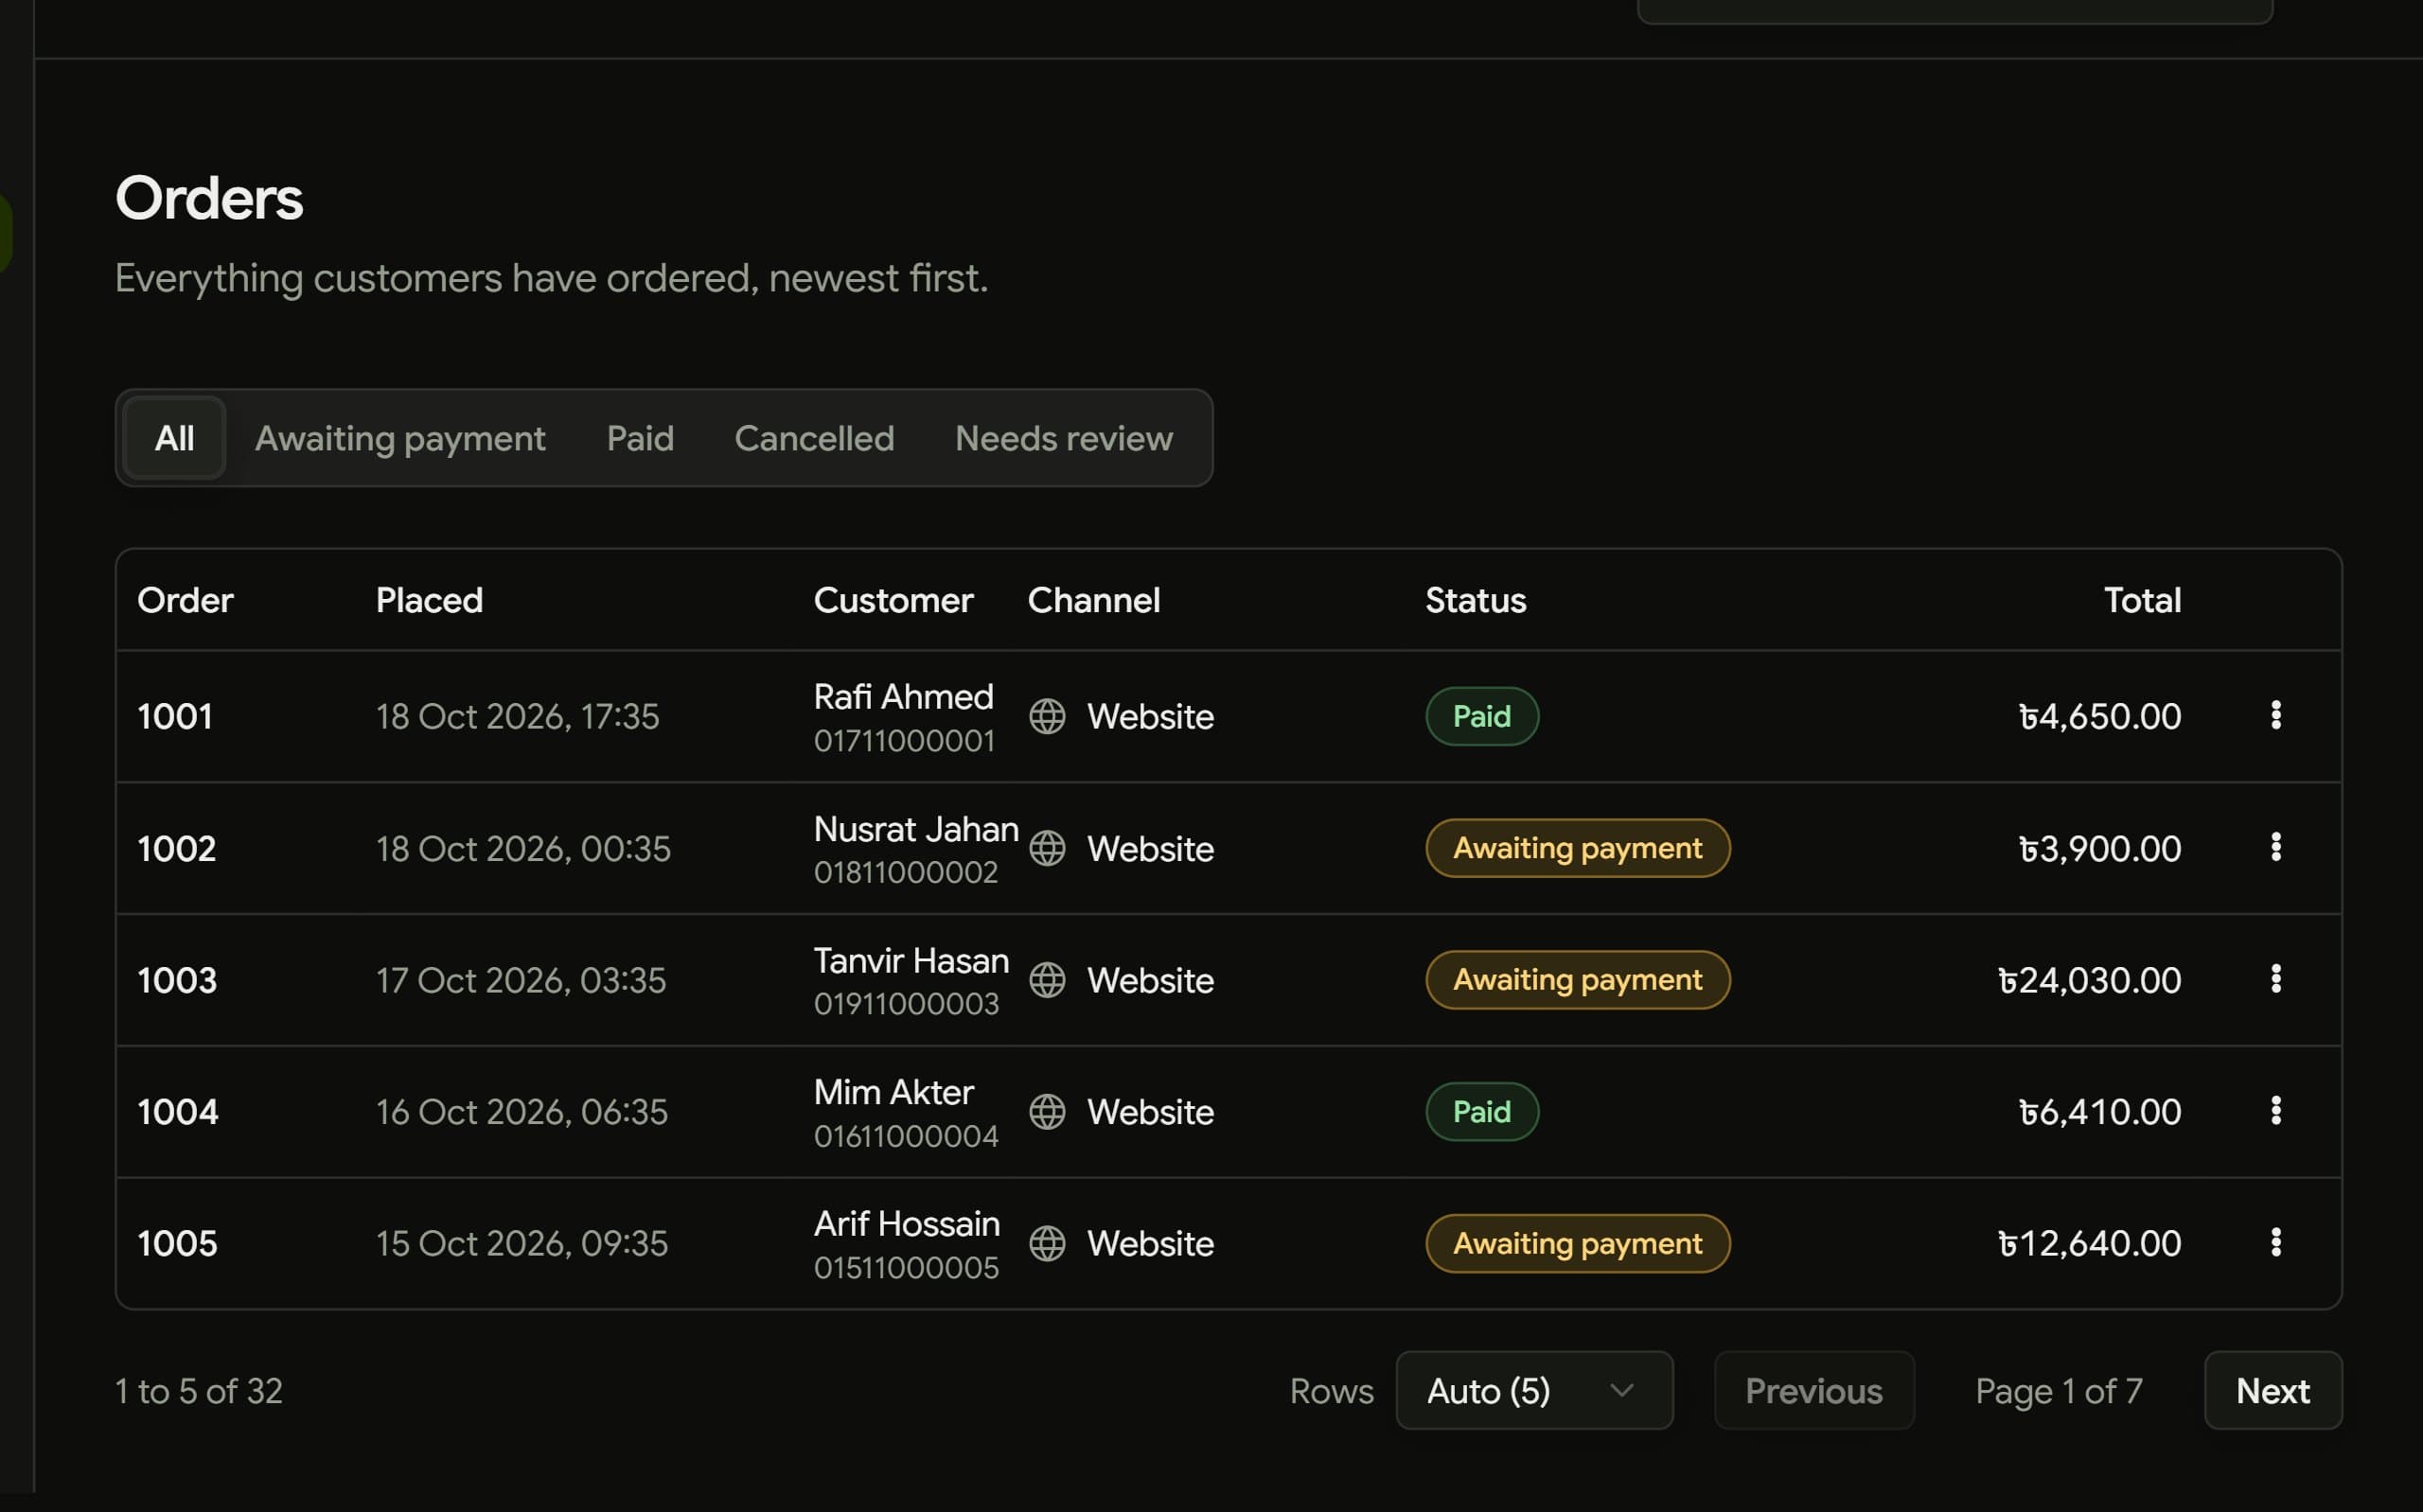Open the actions menu for order 1004
Image resolution: width=2423 pixels, height=1512 pixels.
pyautogui.click(x=2275, y=1111)
